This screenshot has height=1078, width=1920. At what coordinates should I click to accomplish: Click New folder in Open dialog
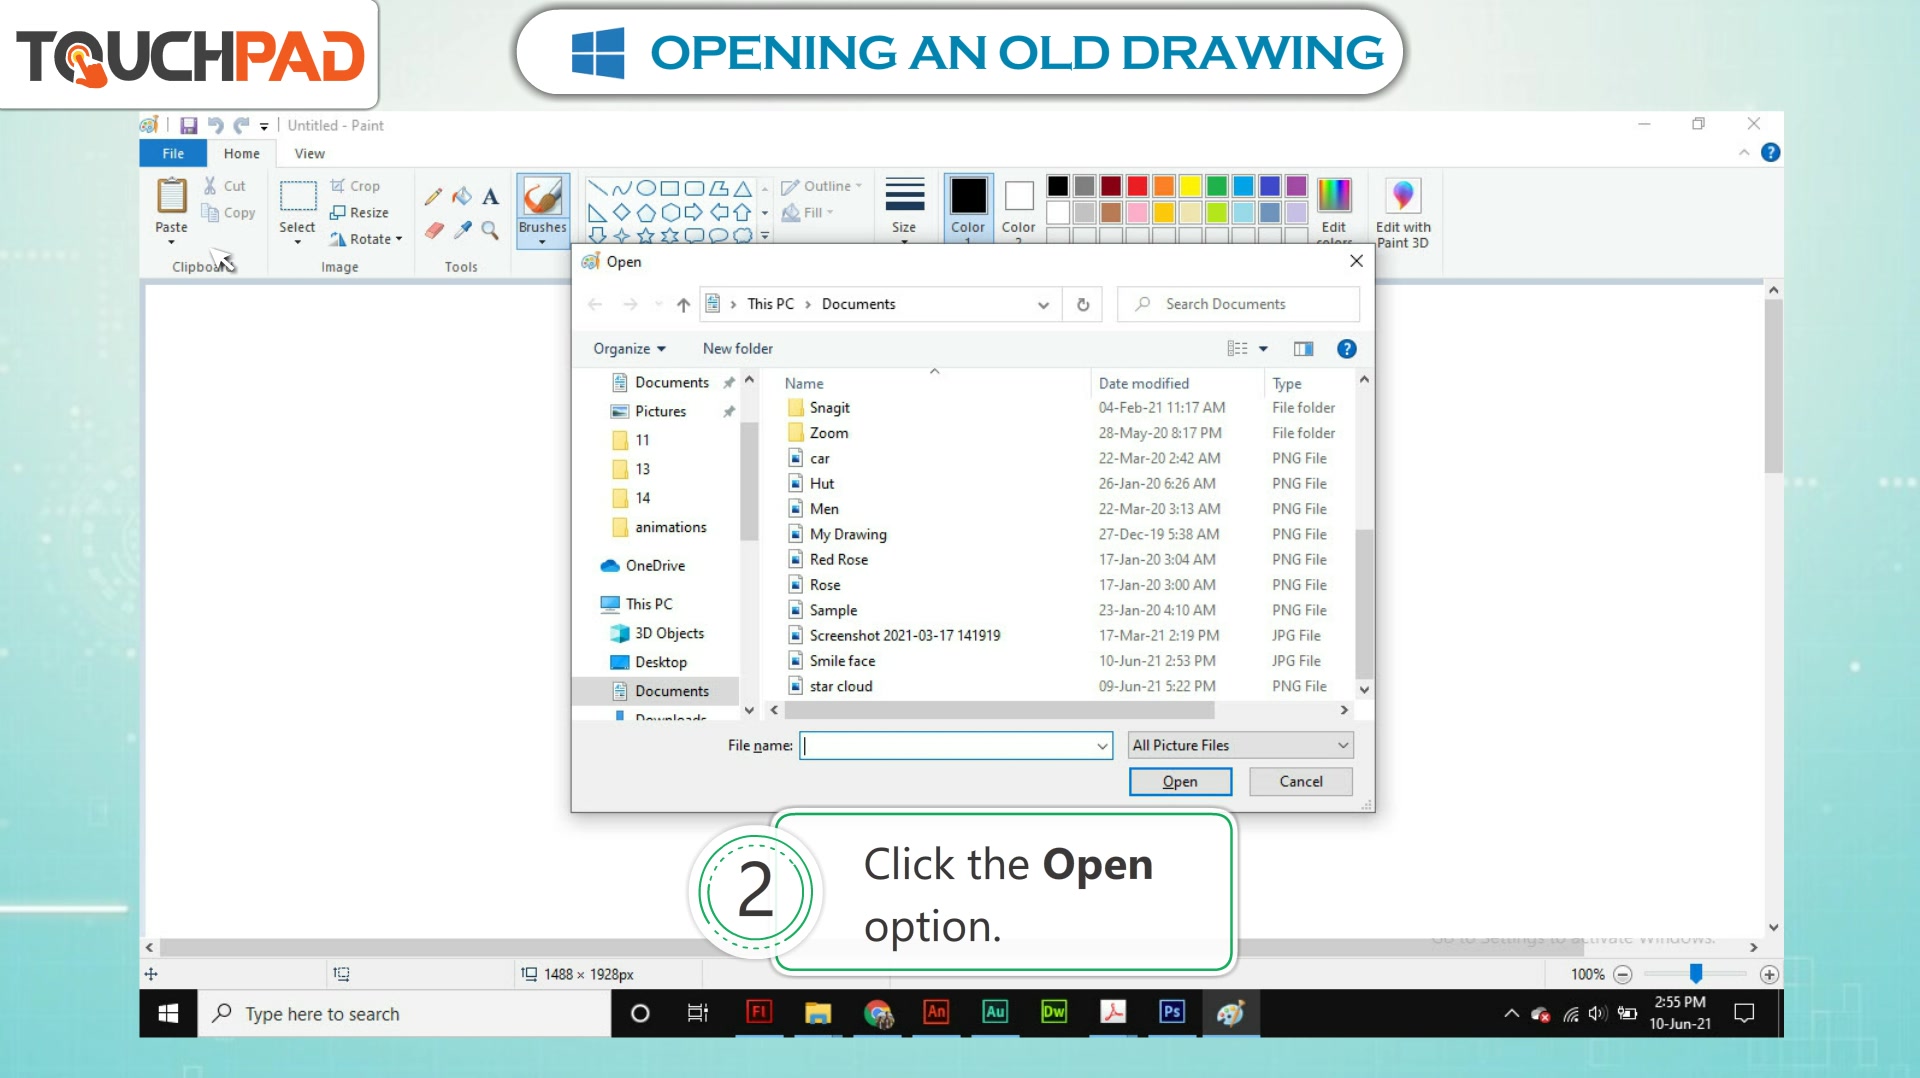pos(738,348)
